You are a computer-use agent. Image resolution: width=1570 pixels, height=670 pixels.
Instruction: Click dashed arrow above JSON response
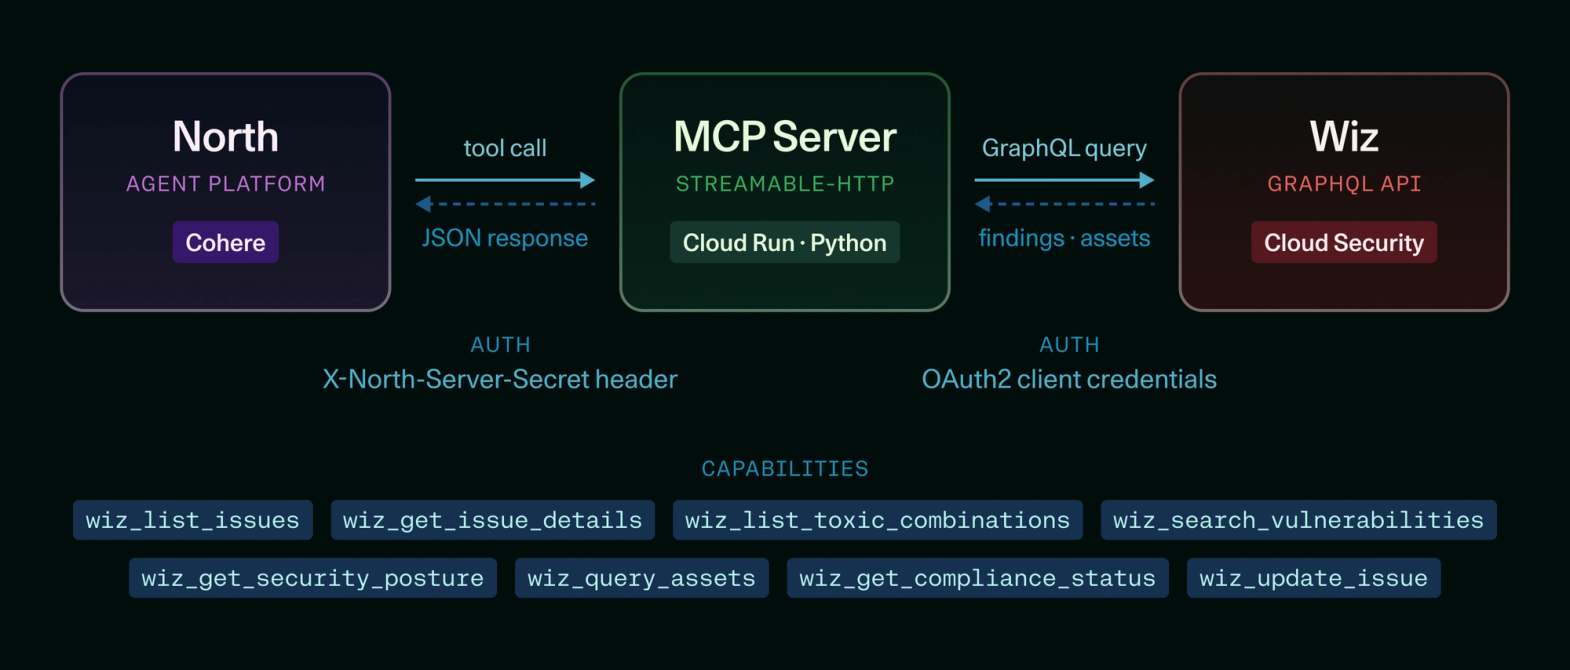pyautogui.click(x=505, y=204)
